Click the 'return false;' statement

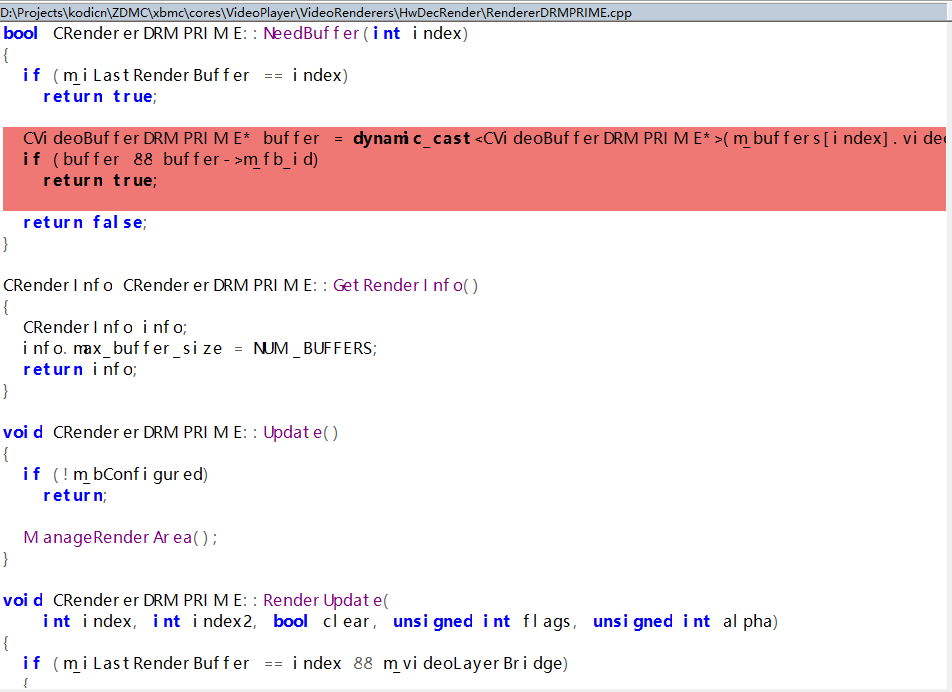click(85, 222)
